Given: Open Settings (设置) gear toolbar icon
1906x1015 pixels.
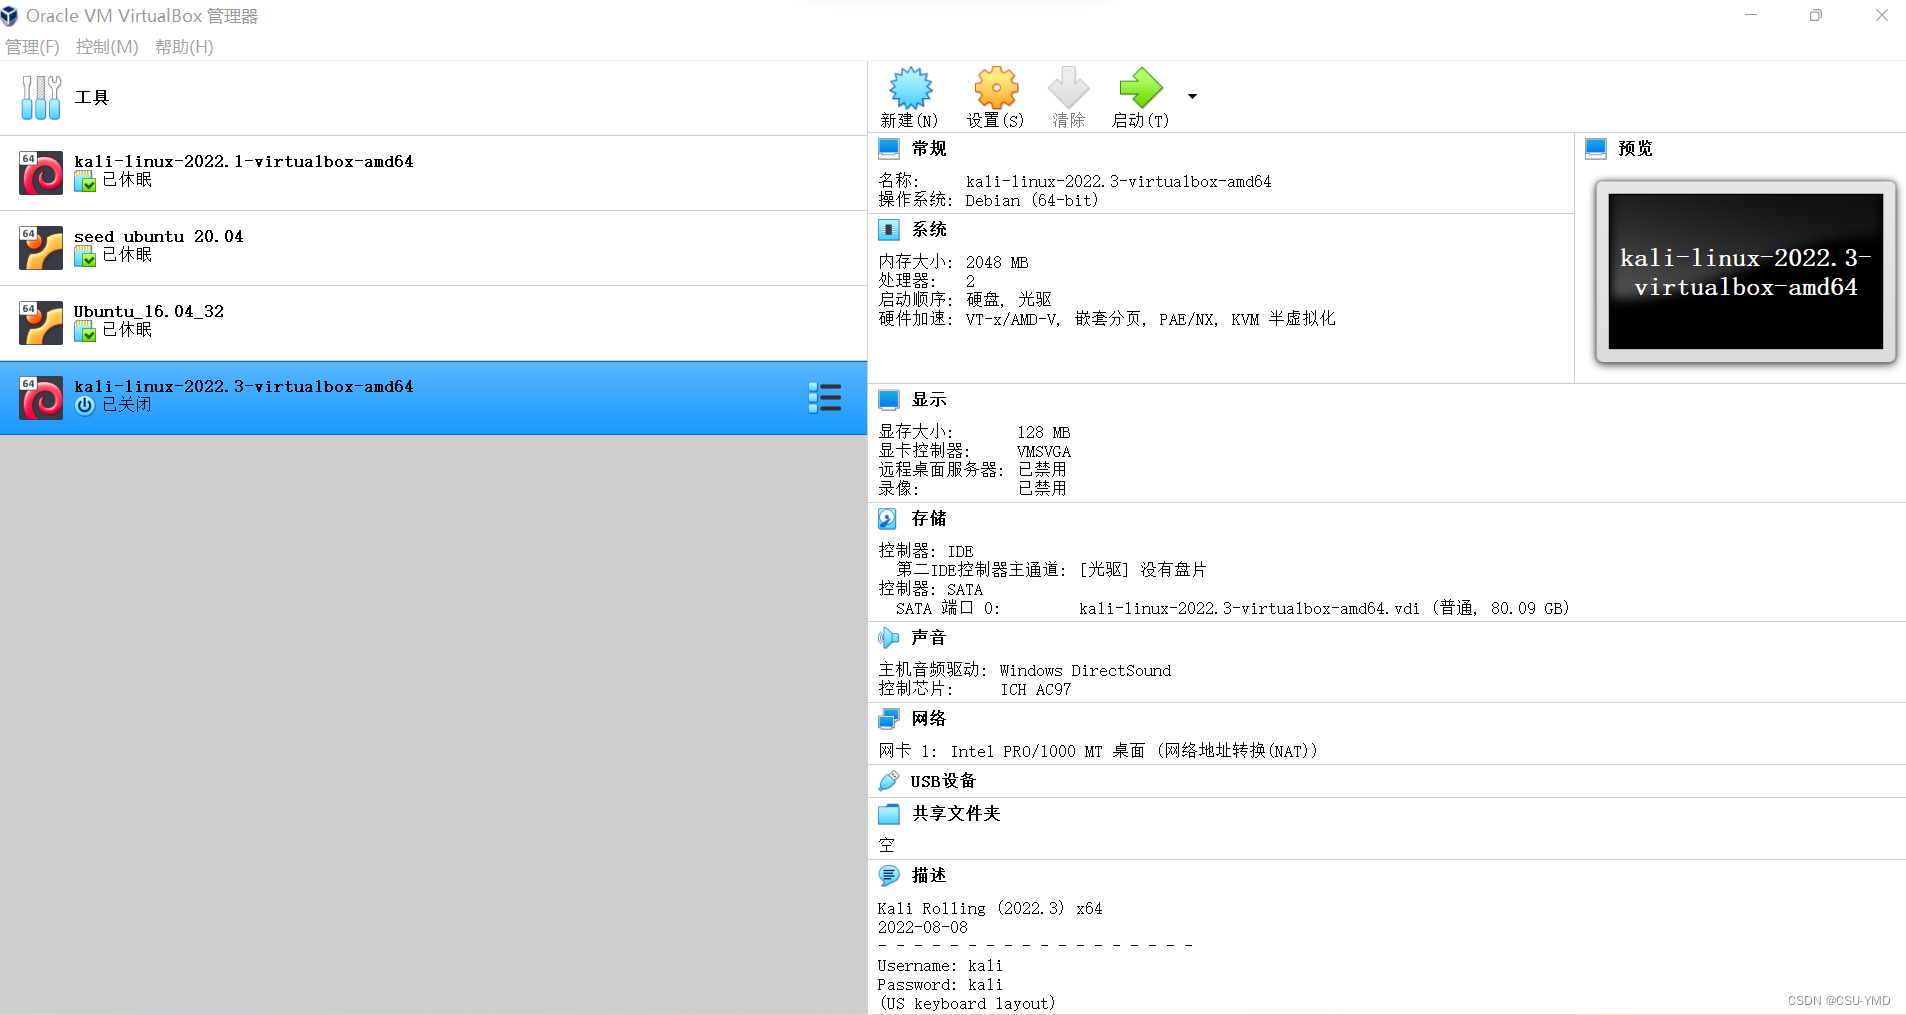Looking at the screenshot, I should coord(996,88).
